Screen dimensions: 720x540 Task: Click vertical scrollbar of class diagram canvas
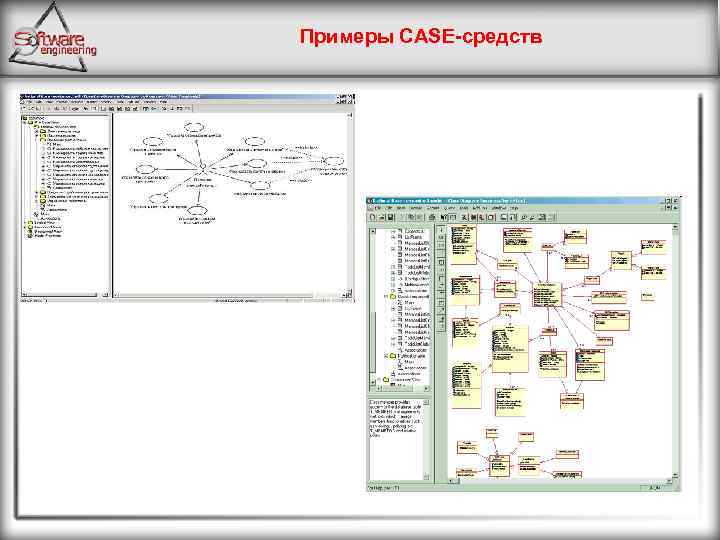point(675,351)
